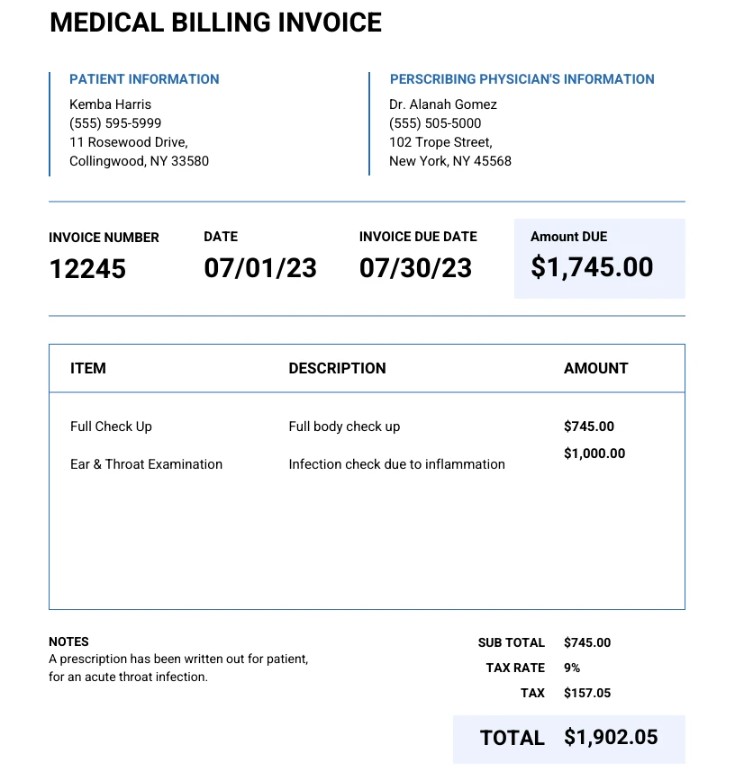
Task: Click the Prescribing Physician's Information heading
Action: pyautogui.click(x=522, y=79)
